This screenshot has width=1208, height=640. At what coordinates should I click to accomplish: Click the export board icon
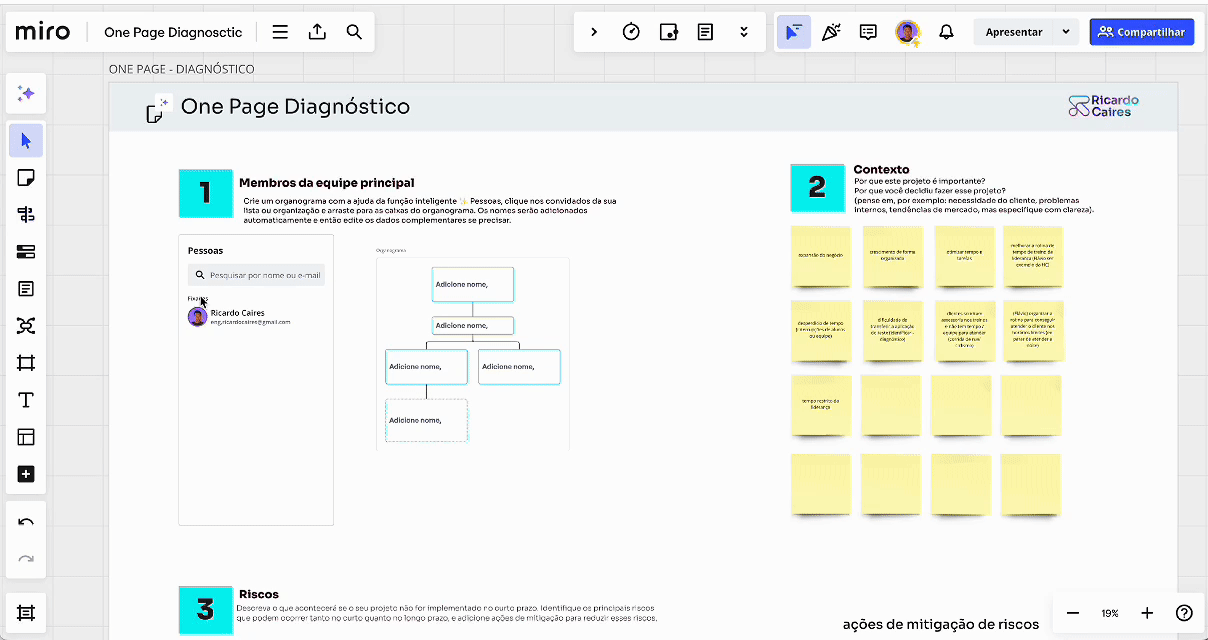tap(317, 32)
